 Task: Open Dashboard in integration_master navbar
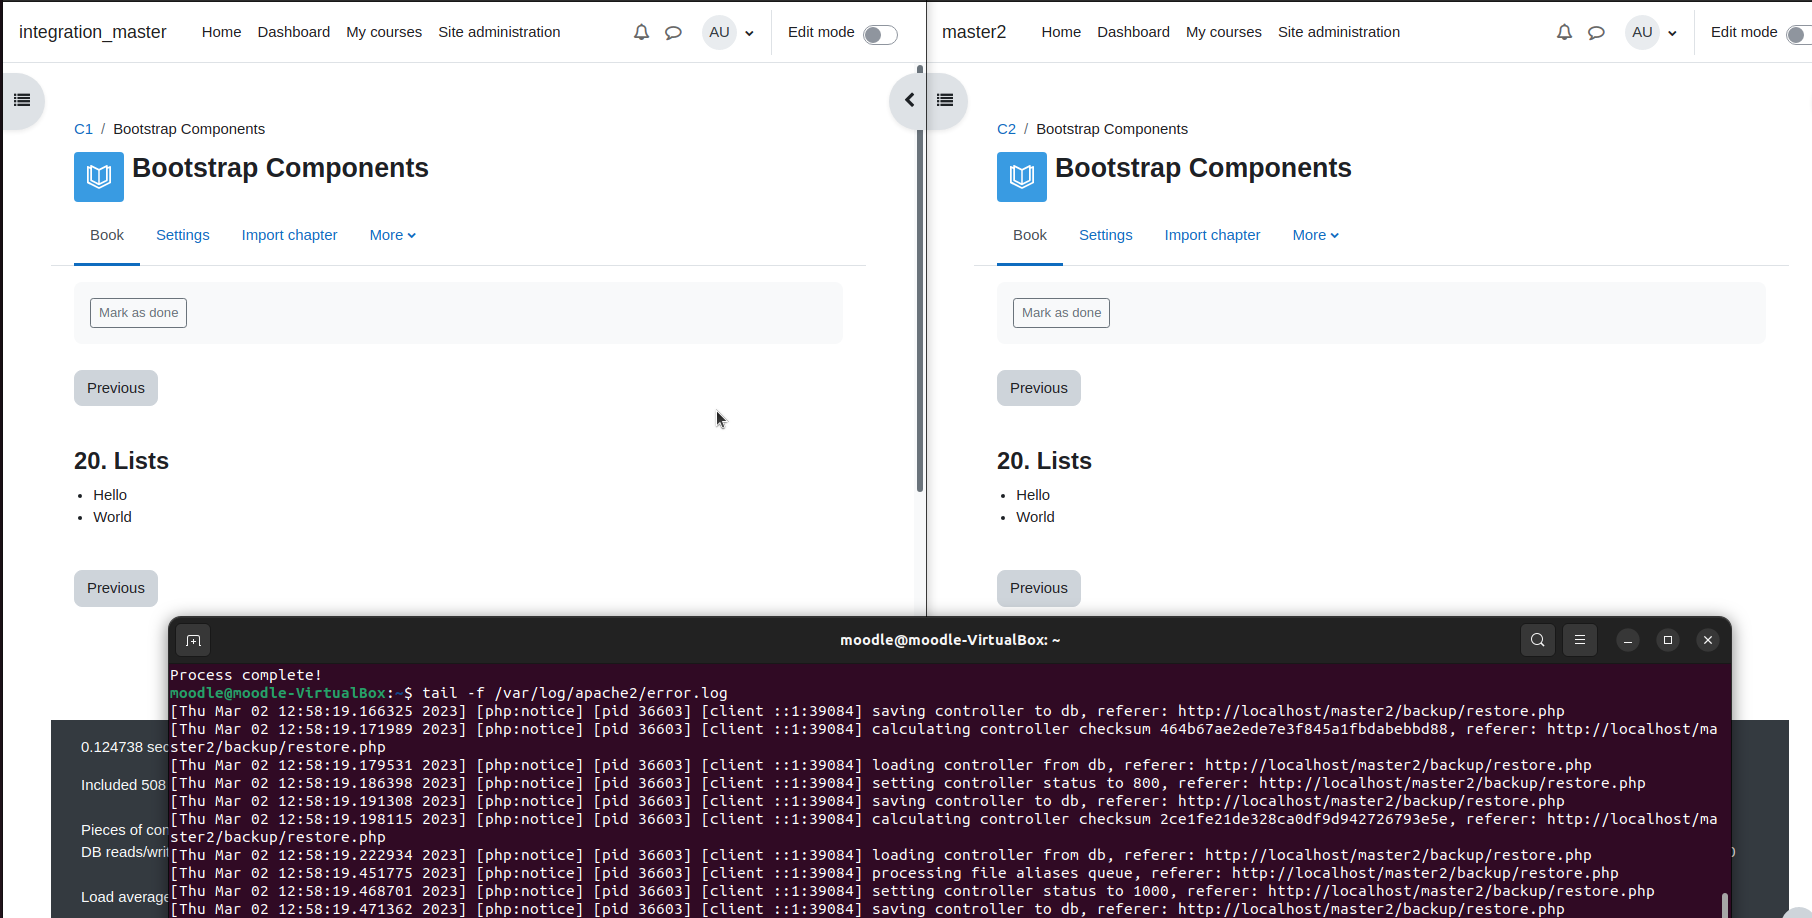point(293,32)
